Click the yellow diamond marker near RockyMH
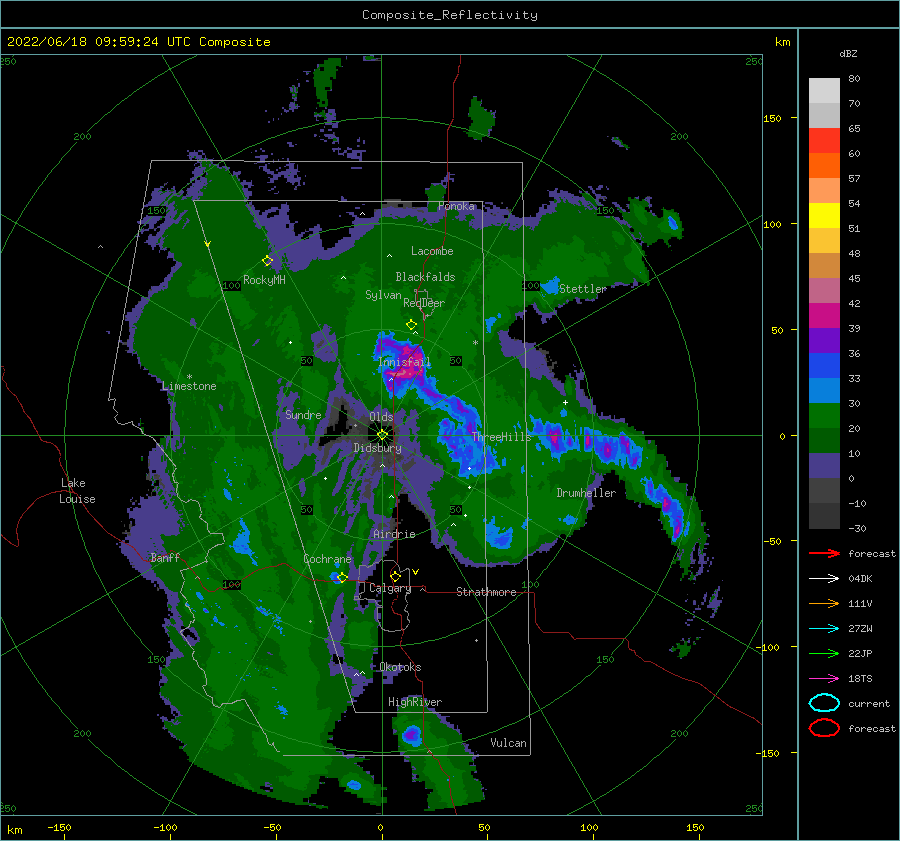 tap(267, 261)
